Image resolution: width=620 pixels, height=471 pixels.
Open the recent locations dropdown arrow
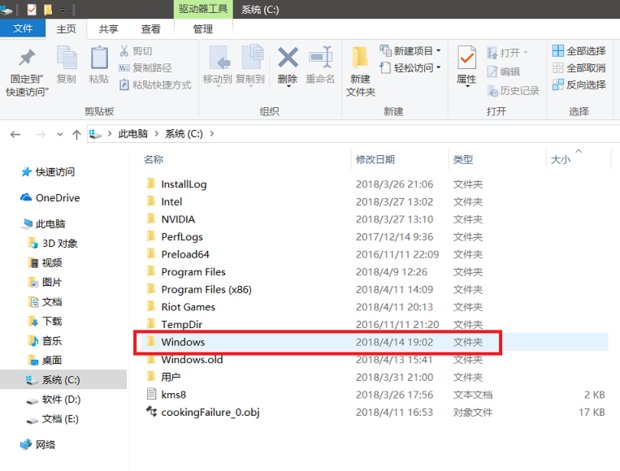[x=60, y=134]
